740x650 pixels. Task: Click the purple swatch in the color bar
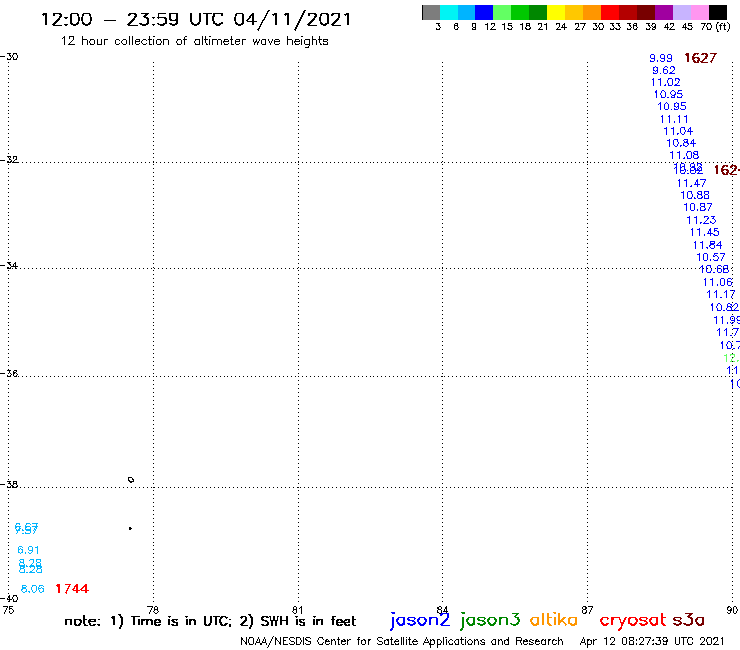coord(664,12)
